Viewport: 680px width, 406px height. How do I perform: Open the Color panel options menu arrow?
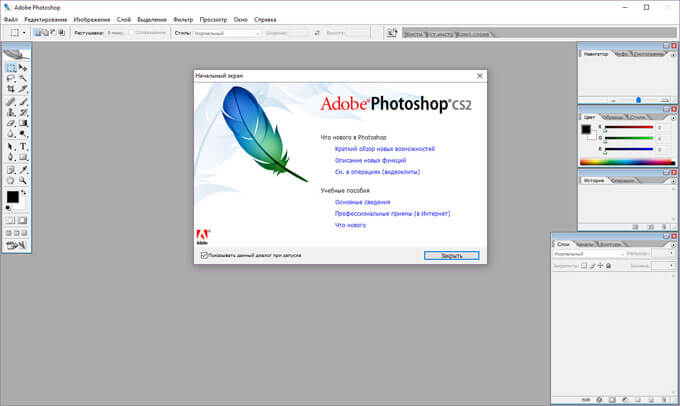click(673, 118)
